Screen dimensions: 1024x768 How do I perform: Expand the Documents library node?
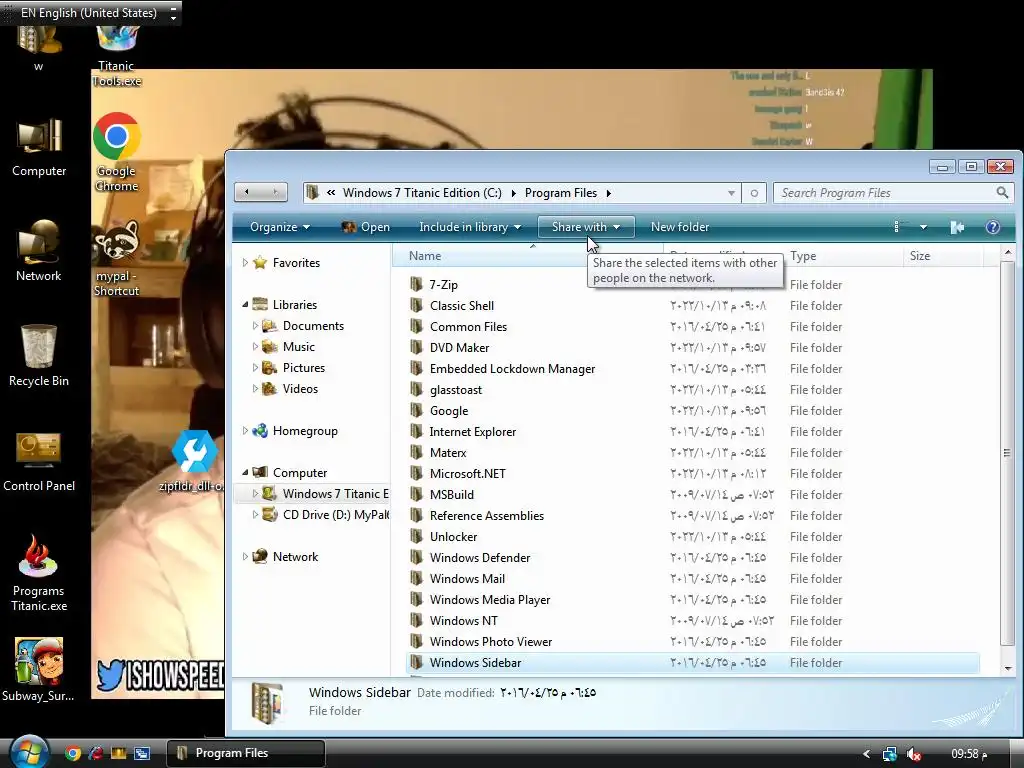(255, 325)
